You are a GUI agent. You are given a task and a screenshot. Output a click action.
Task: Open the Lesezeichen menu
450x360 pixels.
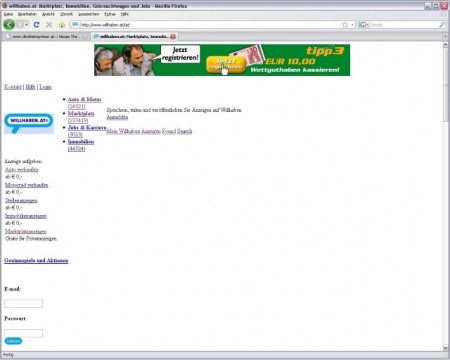coord(89,14)
